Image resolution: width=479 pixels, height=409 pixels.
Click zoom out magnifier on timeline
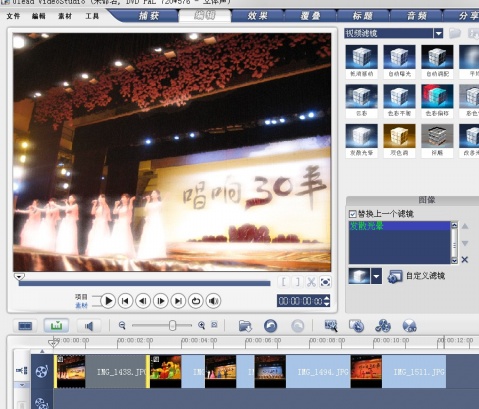tap(122, 325)
